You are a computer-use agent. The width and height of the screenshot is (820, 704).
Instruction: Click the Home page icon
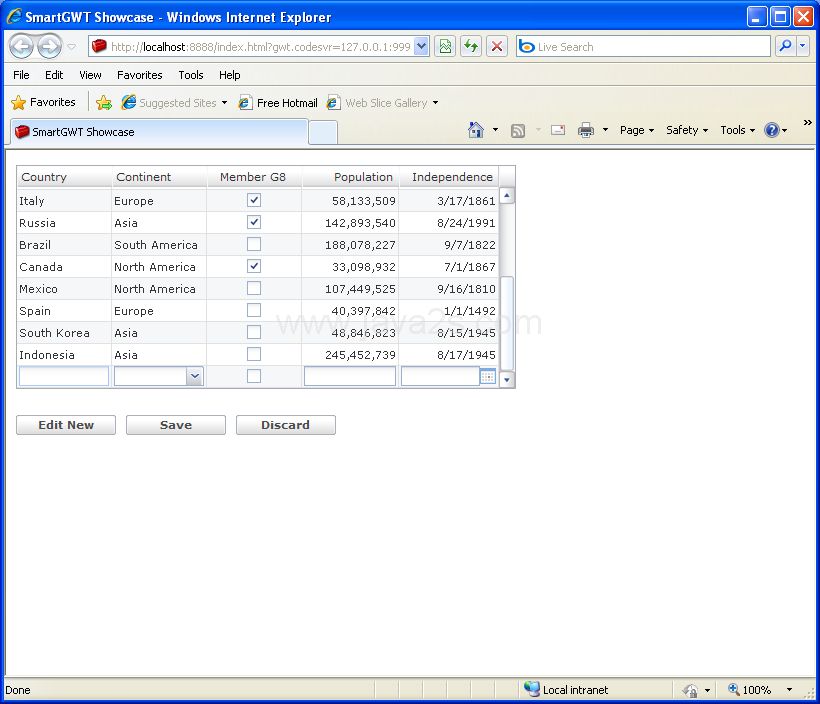click(475, 130)
